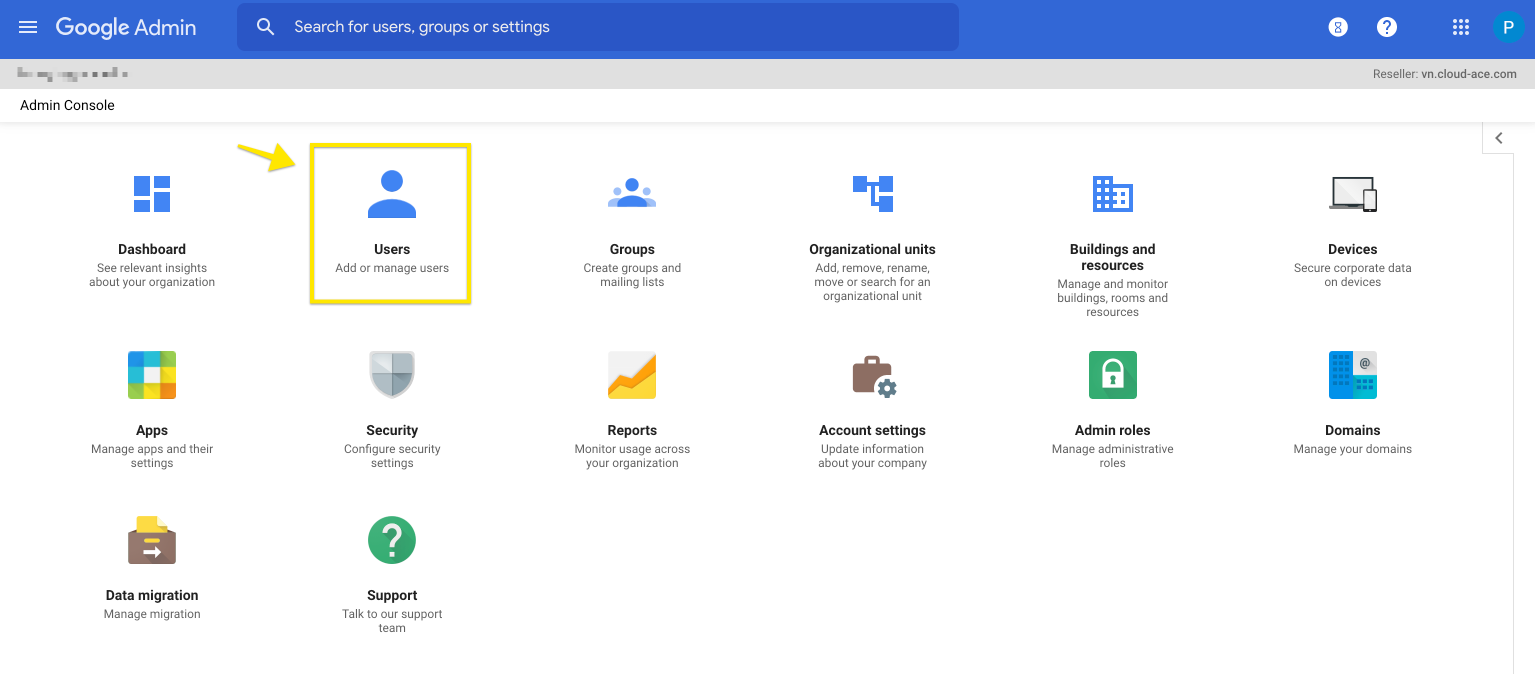Open the Security shield icon
Viewport: 1535px width, 674px height.
click(x=392, y=375)
